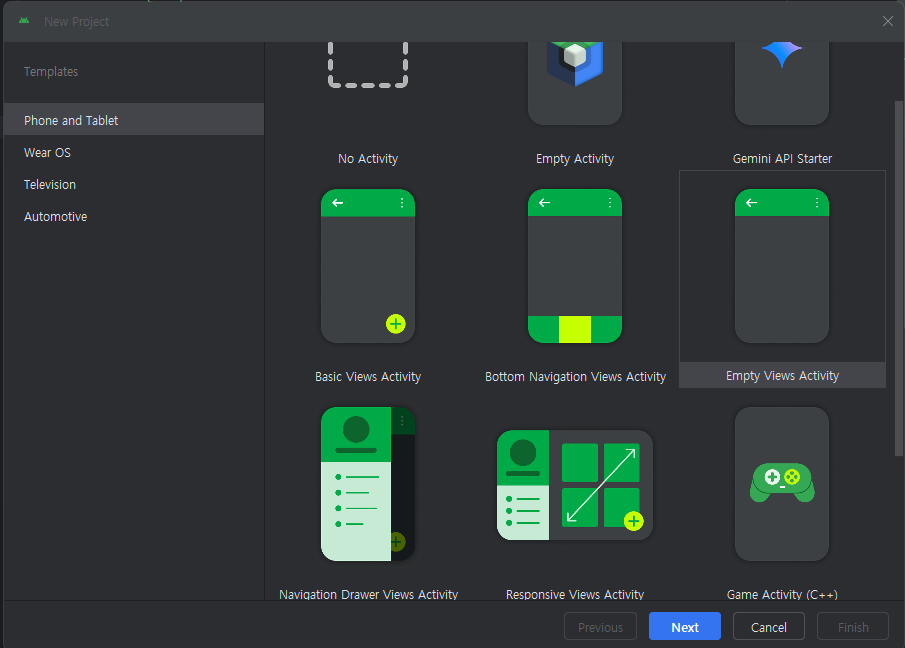
Task: Choose the Bottom Navigation Views Activity icon
Action: 575,266
